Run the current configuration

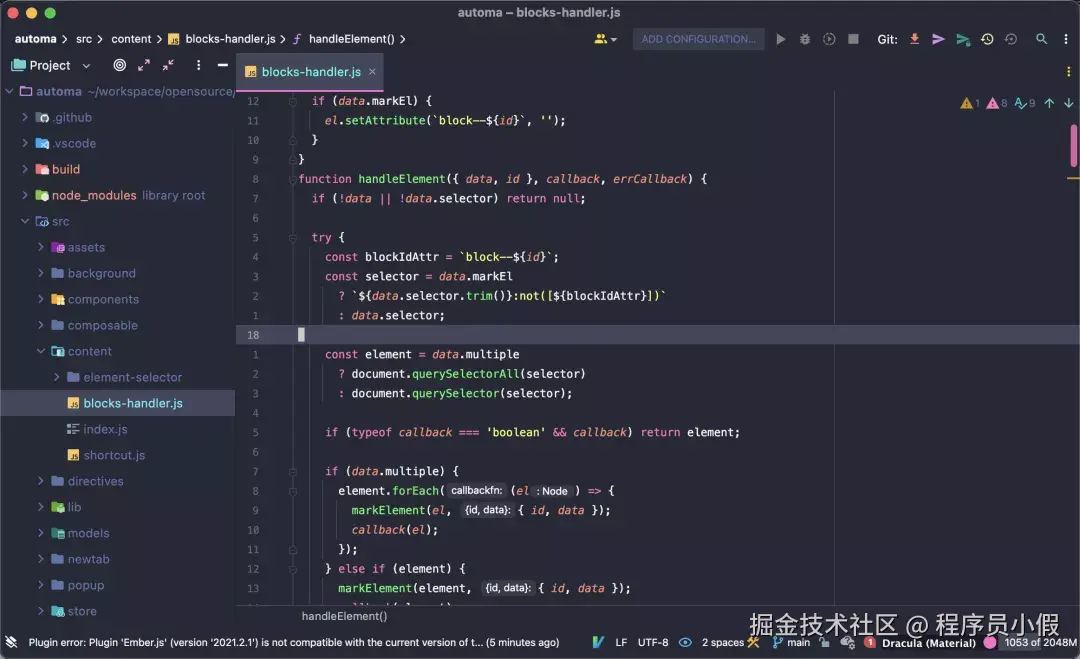coord(780,39)
